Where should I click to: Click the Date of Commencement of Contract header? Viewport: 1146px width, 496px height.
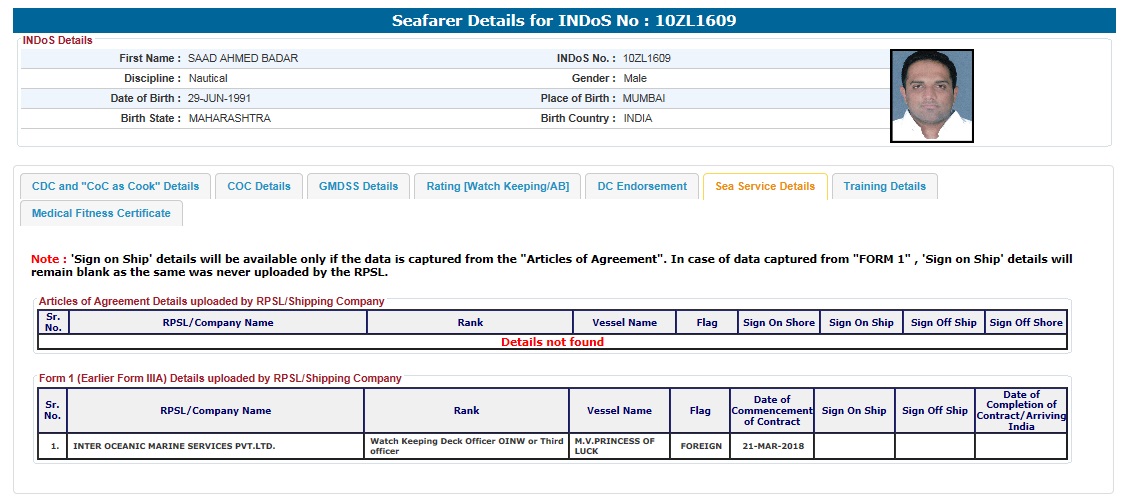coord(772,411)
